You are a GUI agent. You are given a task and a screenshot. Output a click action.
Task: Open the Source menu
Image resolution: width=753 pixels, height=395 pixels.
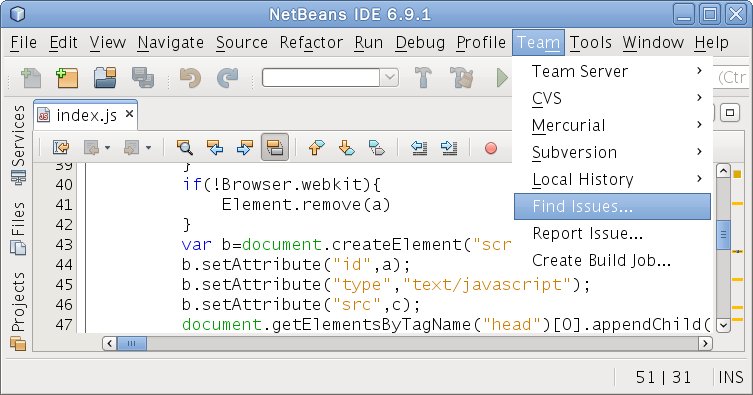coord(242,42)
